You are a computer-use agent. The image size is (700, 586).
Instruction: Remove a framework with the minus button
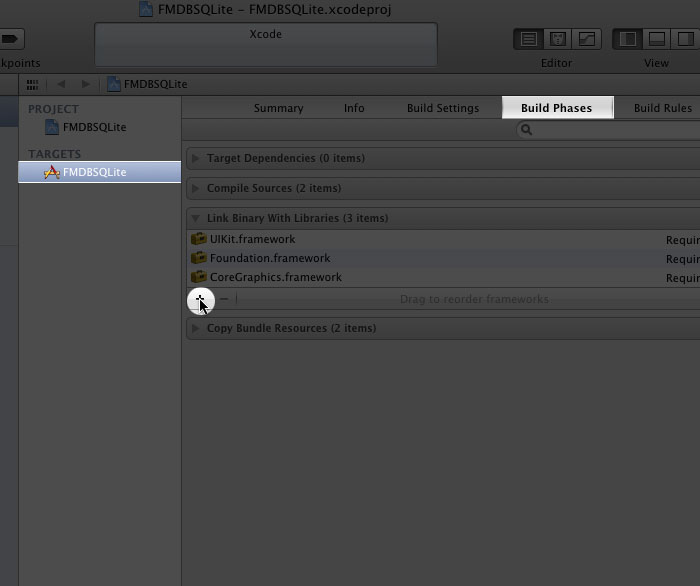(224, 299)
